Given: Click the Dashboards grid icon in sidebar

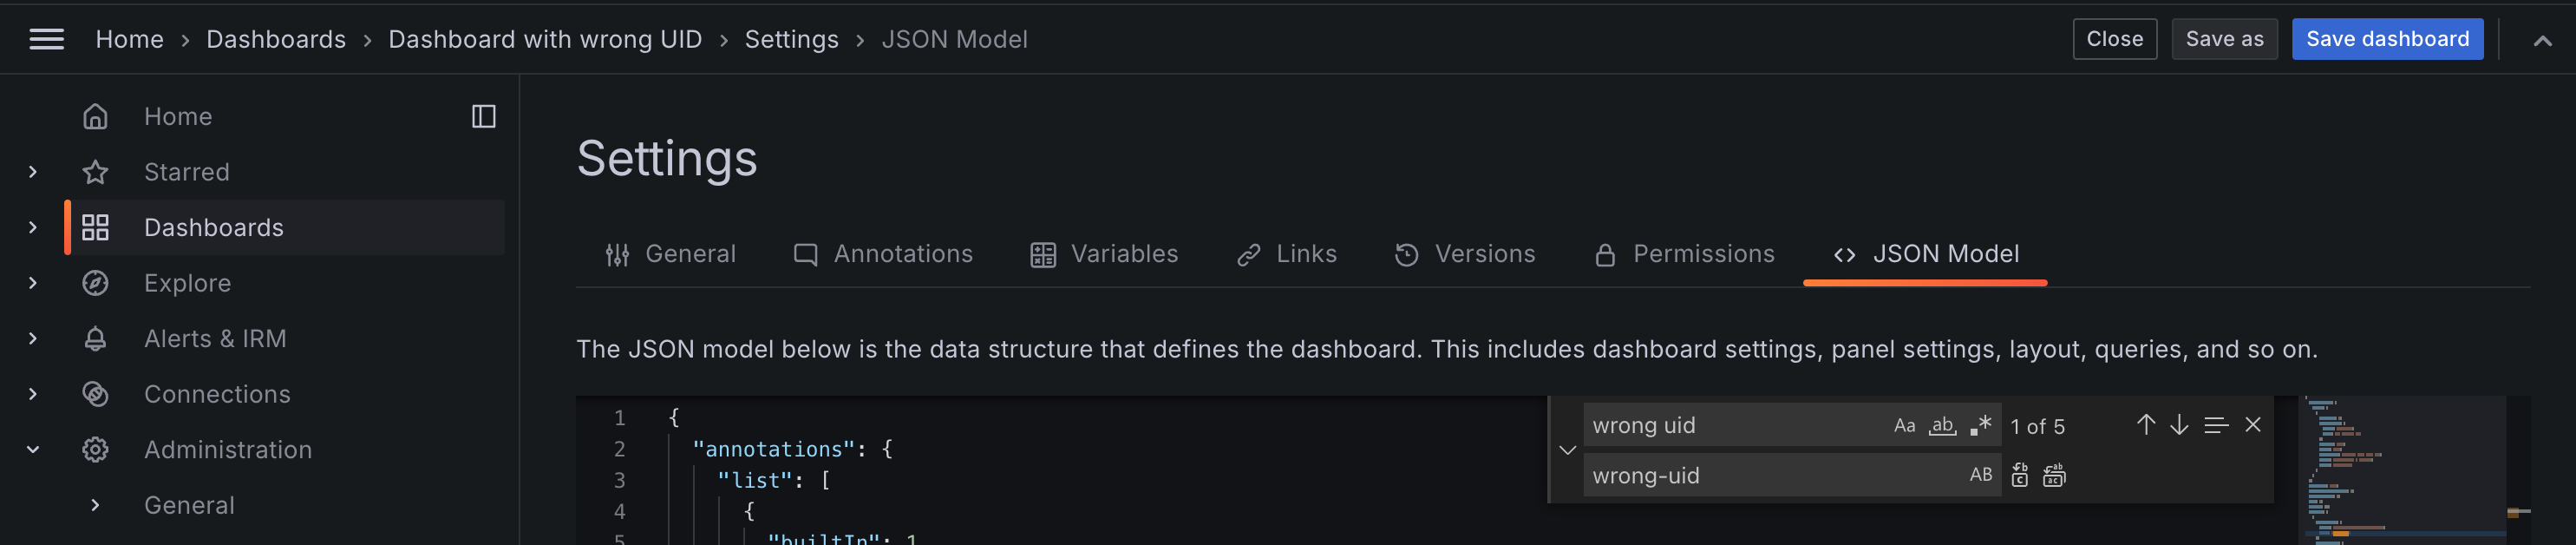Looking at the screenshot, I should (96, 227).
